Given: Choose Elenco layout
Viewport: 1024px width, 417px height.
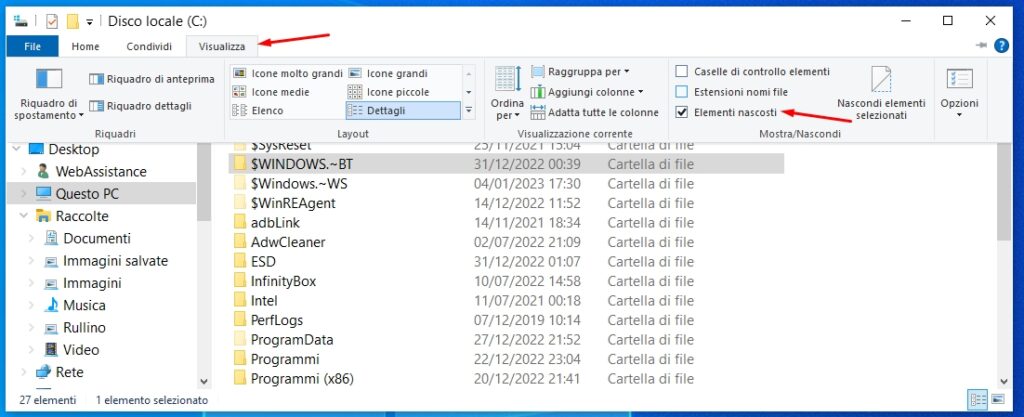Looking at the screenshot, I should 259,110.
